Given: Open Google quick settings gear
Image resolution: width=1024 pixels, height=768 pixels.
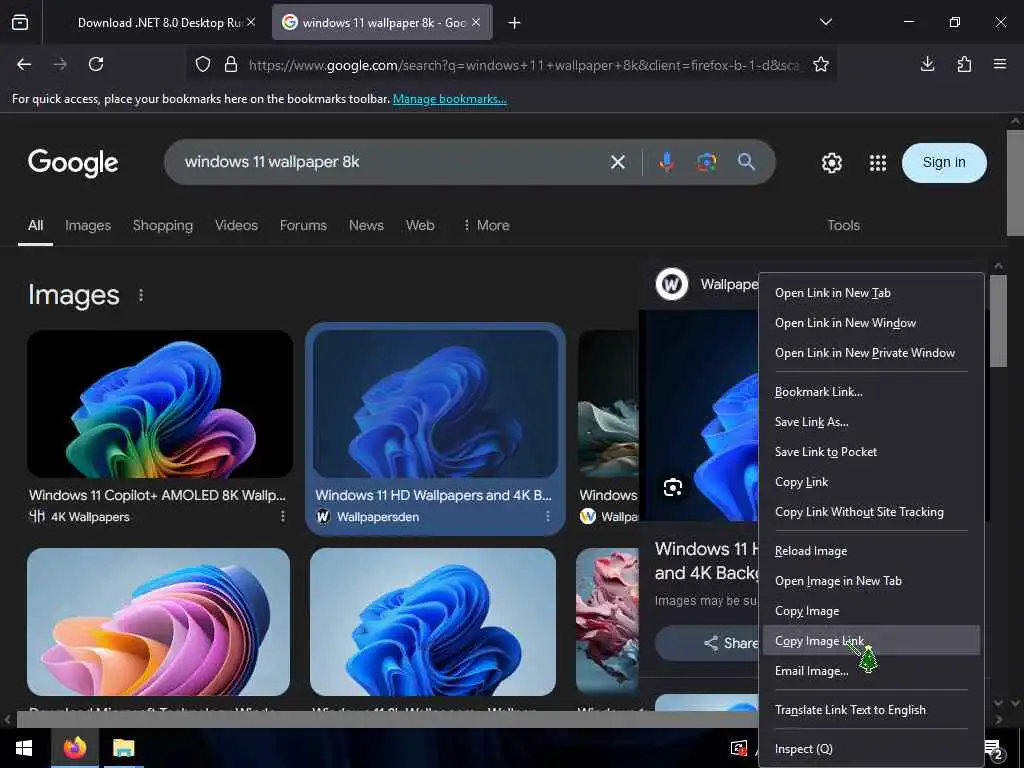Looking at the screenshot, I should coord(832,163).
